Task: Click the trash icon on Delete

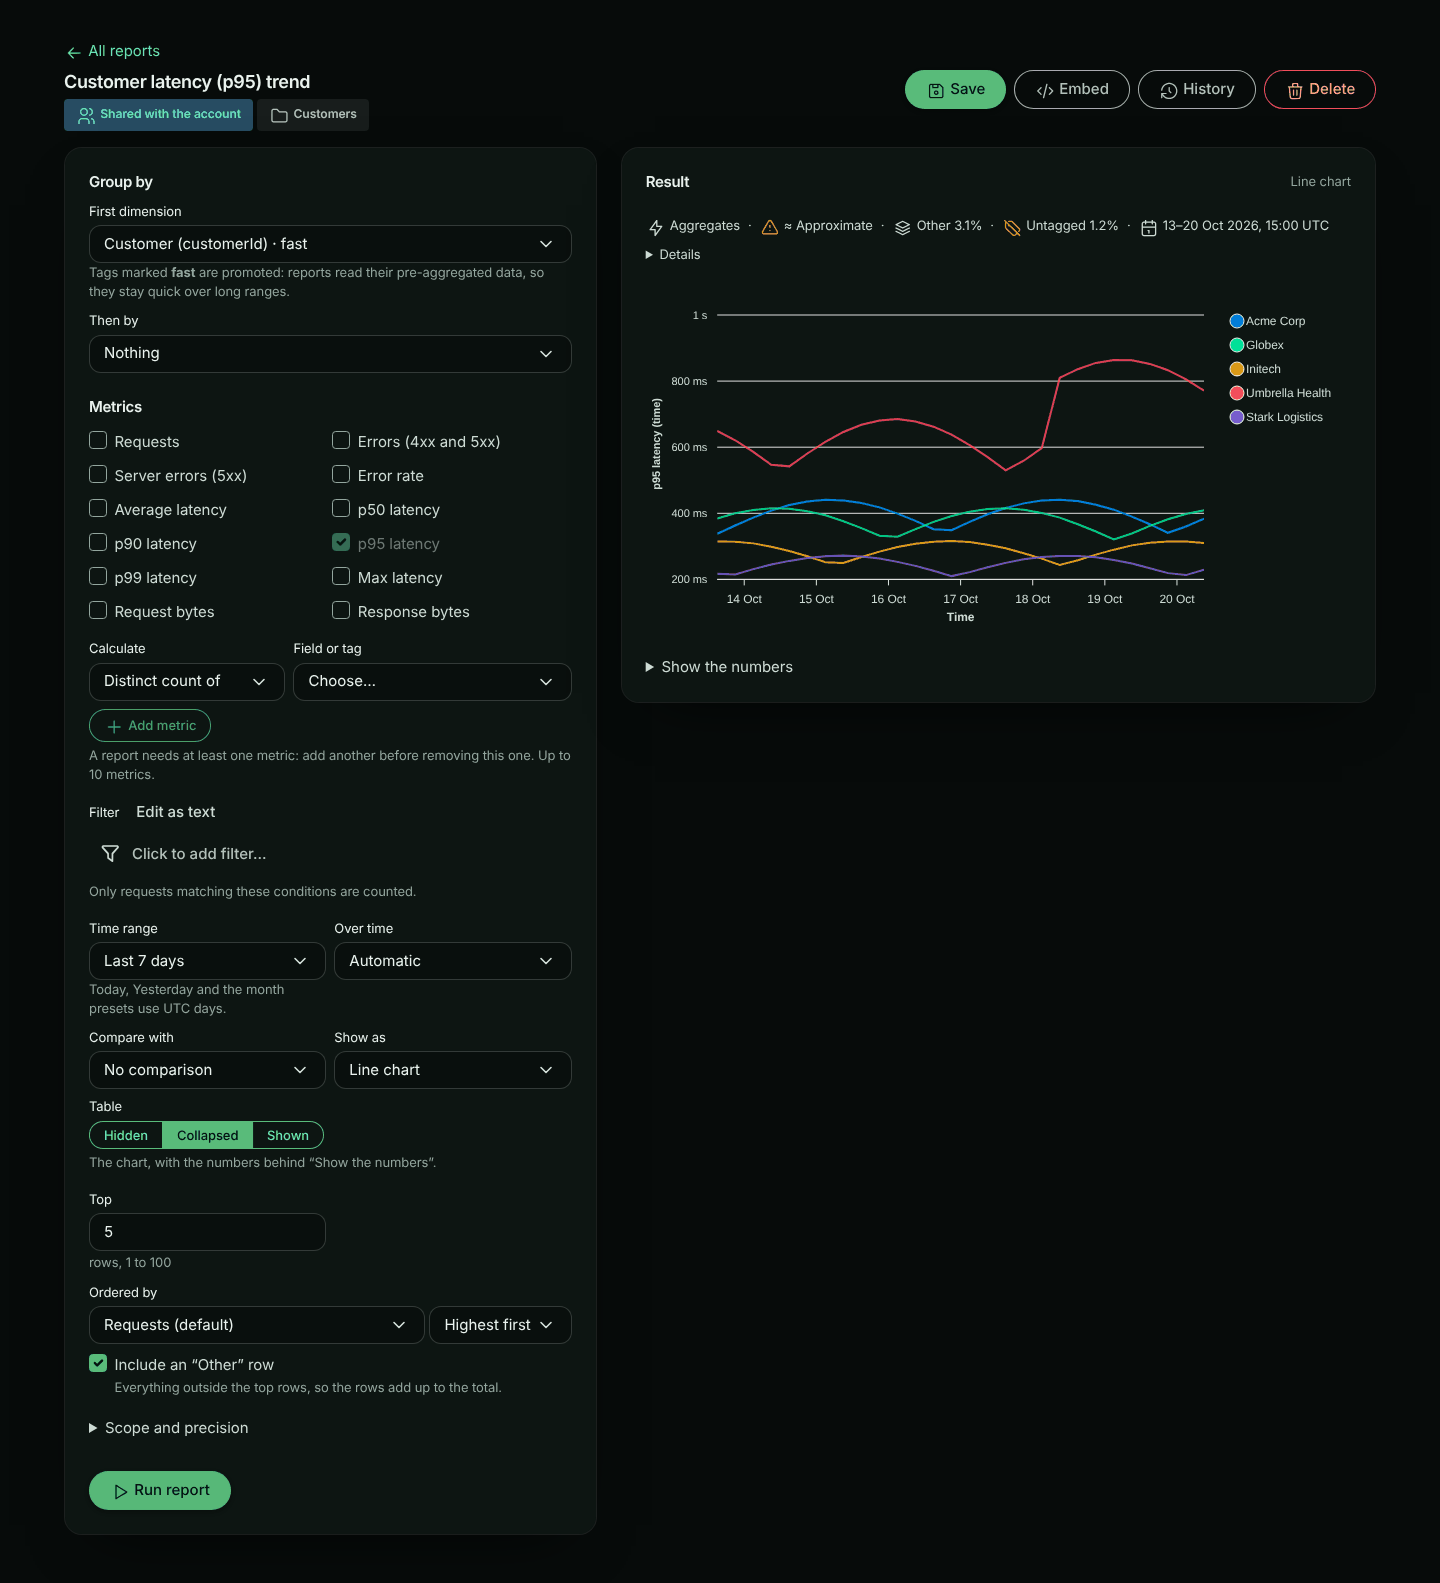Action: pyautogui.click(x=1295, y=90)
